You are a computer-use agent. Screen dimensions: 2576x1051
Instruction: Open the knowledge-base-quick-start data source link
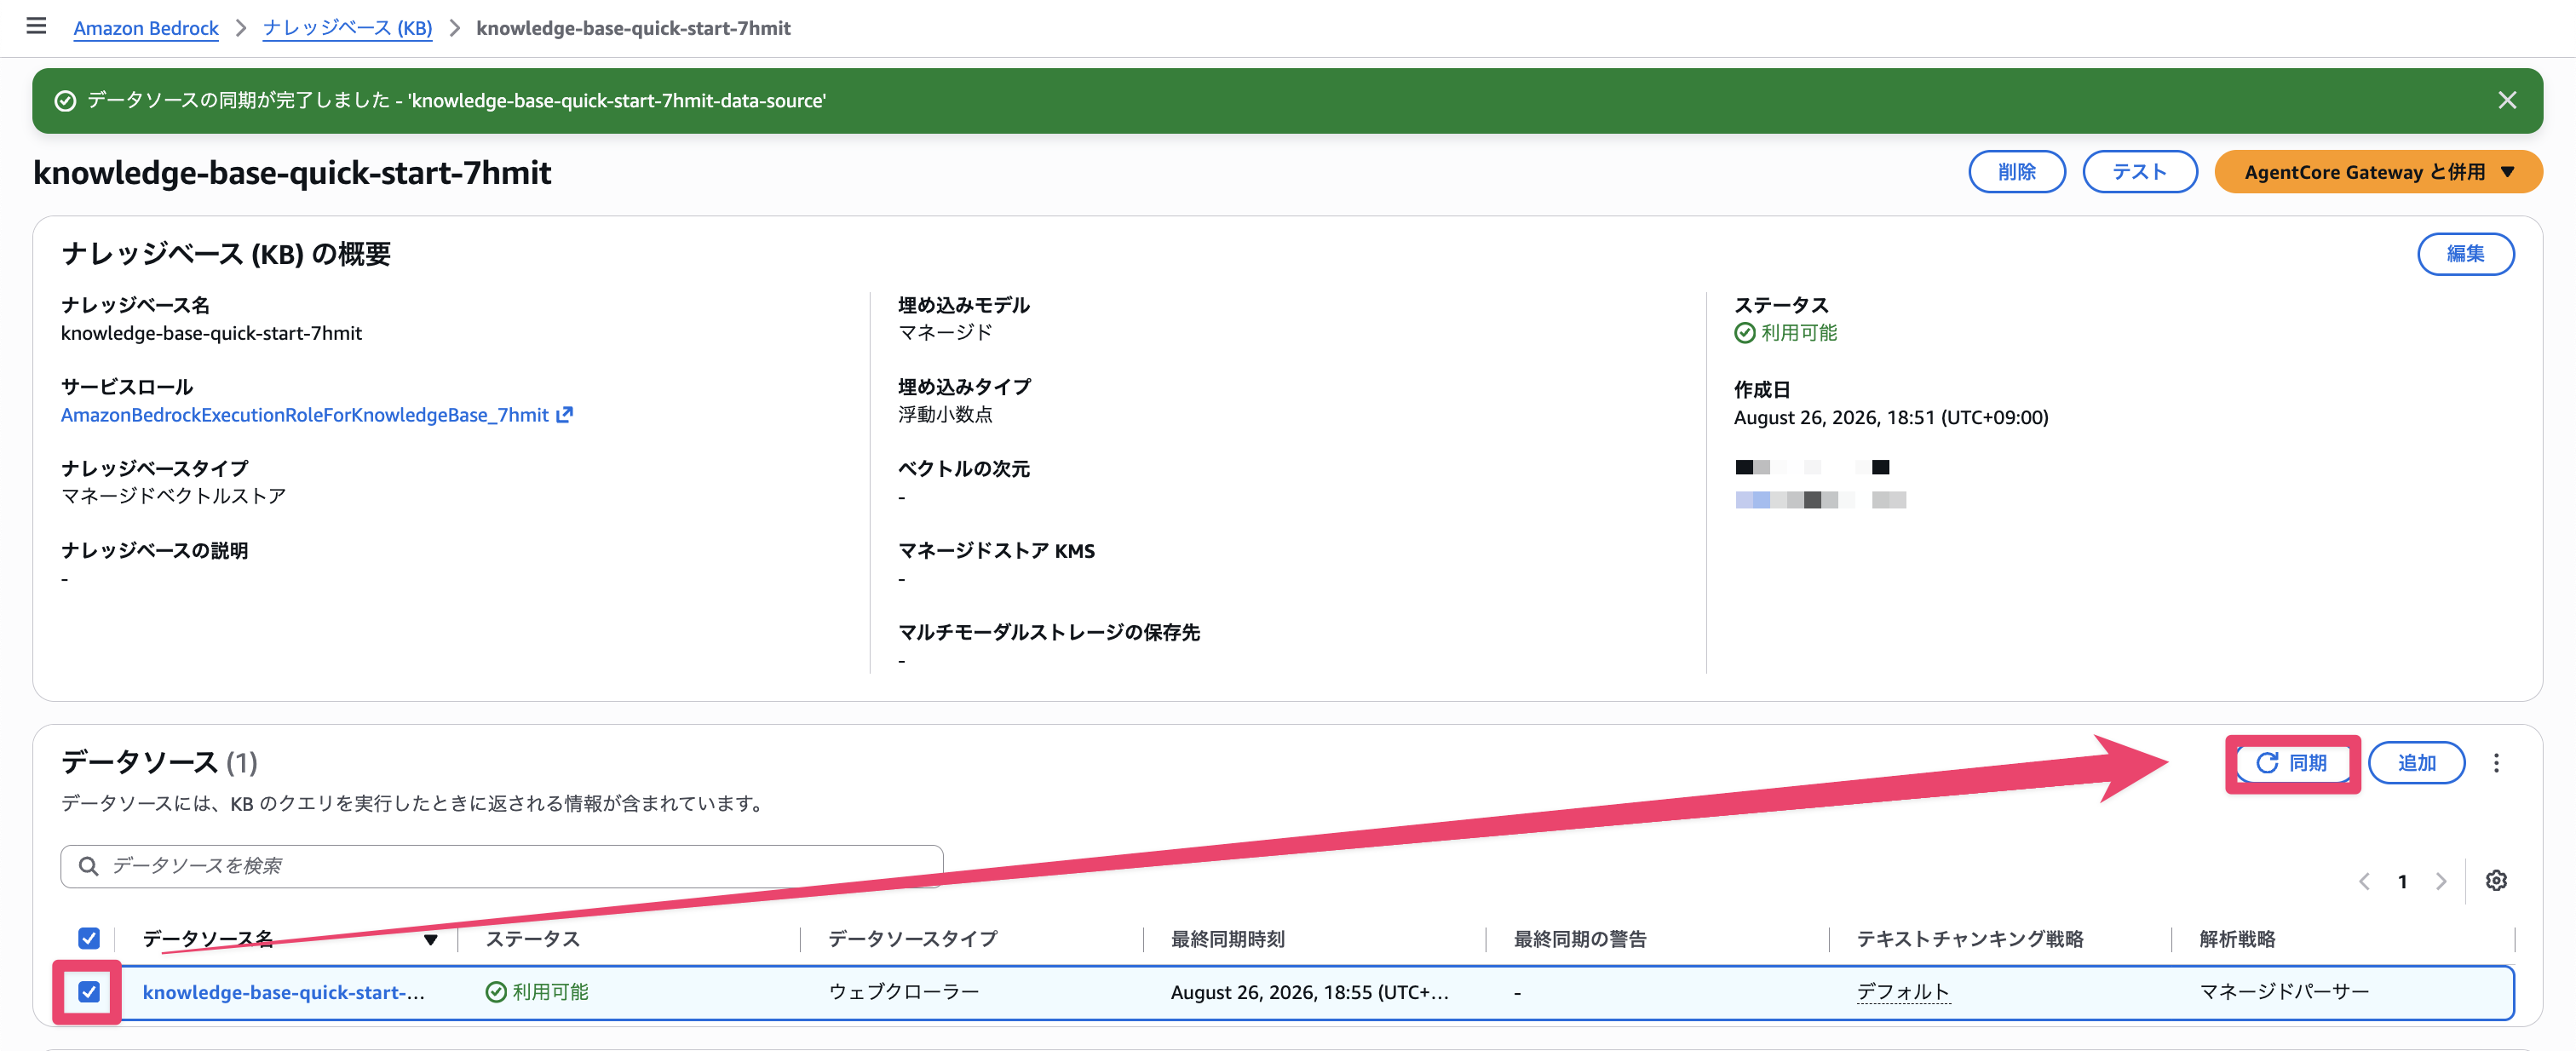click(x=284, y=992)
